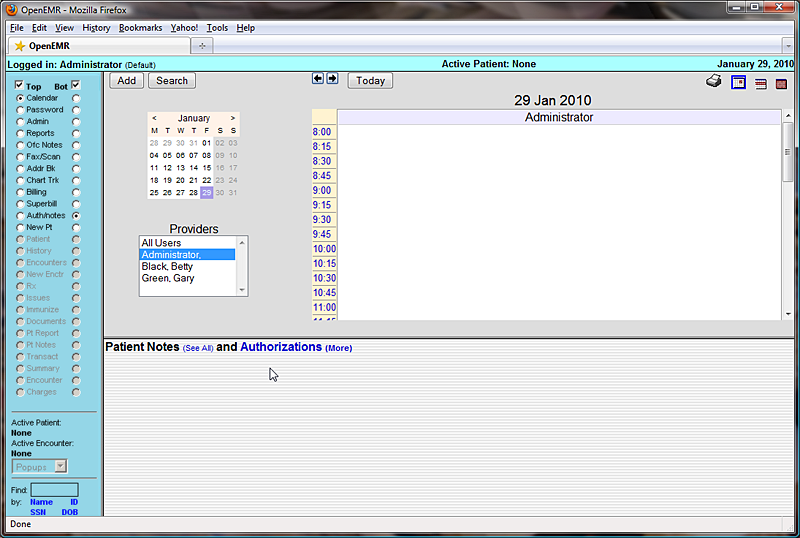
Task: Select Billing bottom radio button
Action: click(76, 192)
